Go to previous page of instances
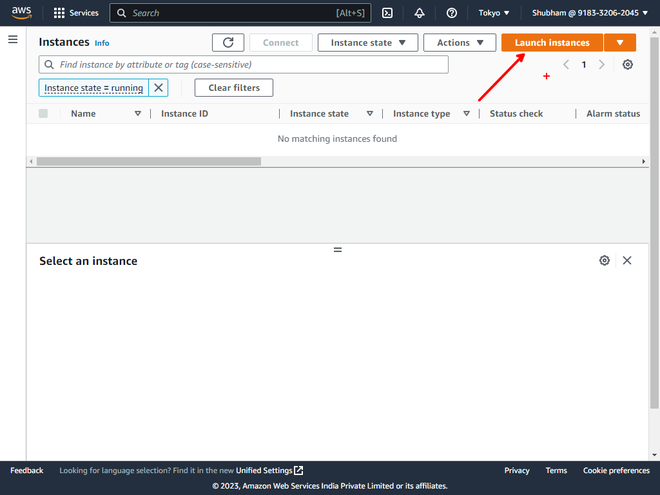The height and width of the screenshot is (495, 660). coord(566,64)
